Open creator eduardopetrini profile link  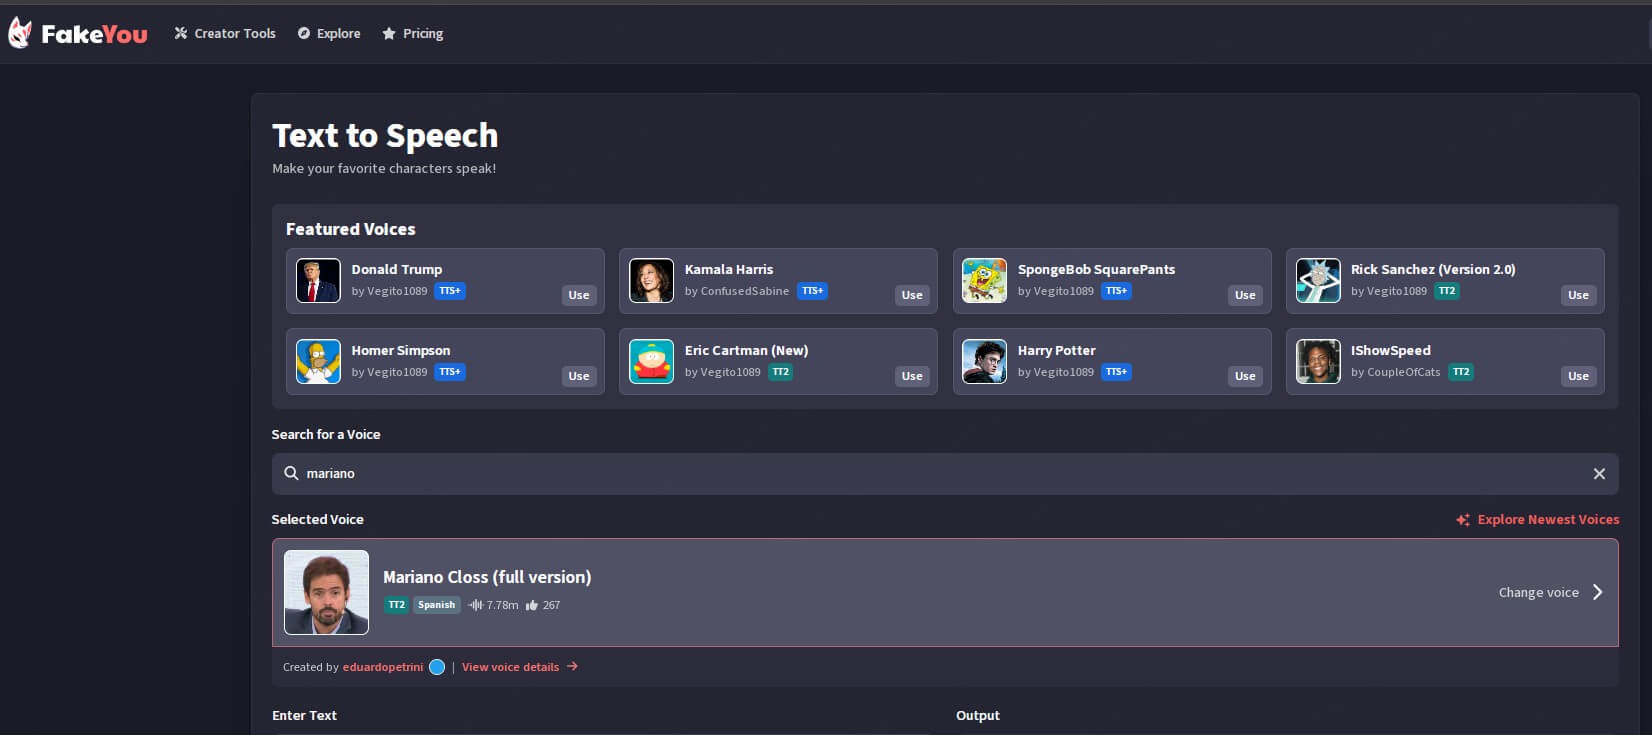[383, 667]
